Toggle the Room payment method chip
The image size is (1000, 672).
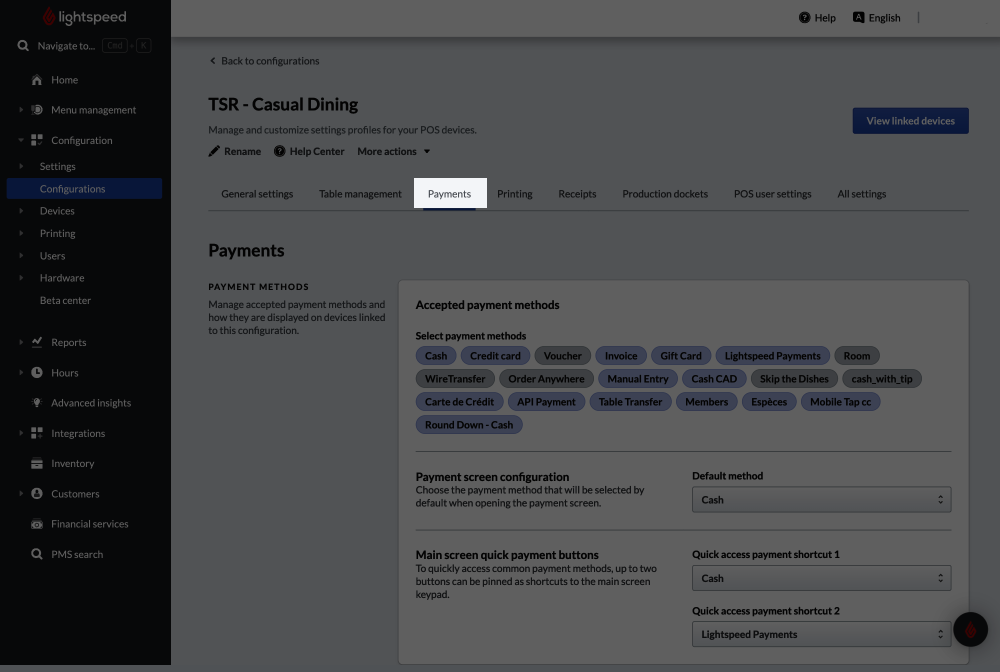coord(857,356)
